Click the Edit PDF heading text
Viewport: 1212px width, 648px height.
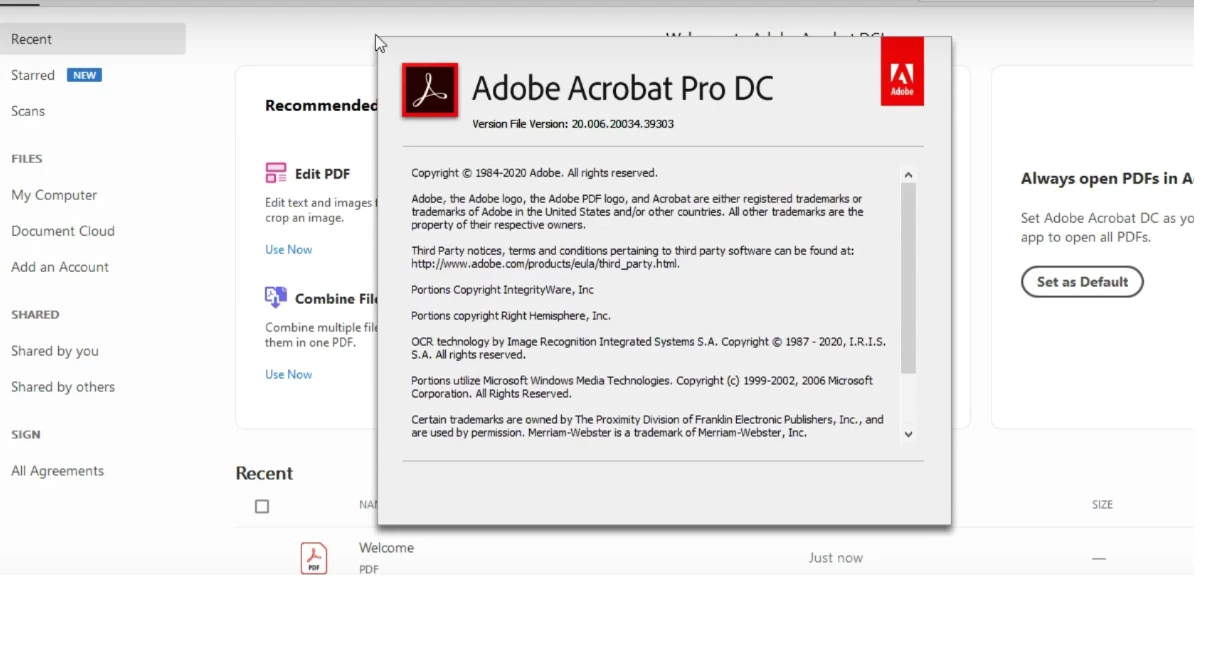tap(322, 174)
